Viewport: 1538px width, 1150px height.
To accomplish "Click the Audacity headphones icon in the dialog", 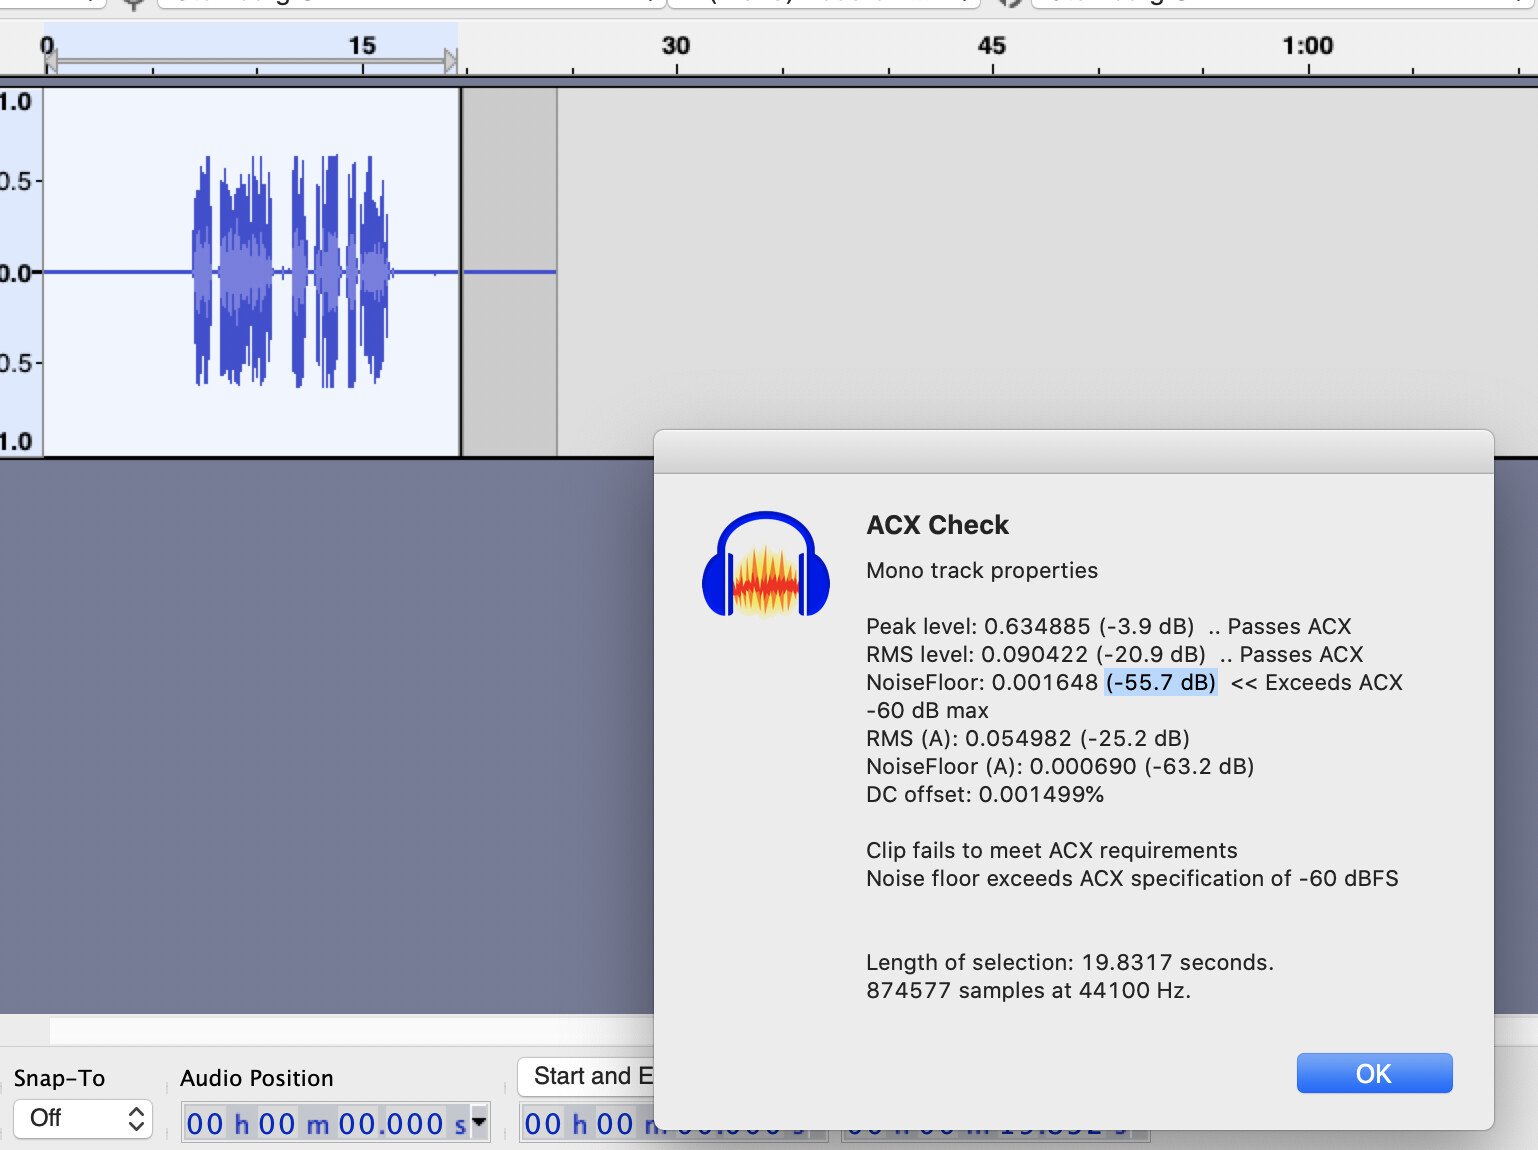I will click(766, 565).
